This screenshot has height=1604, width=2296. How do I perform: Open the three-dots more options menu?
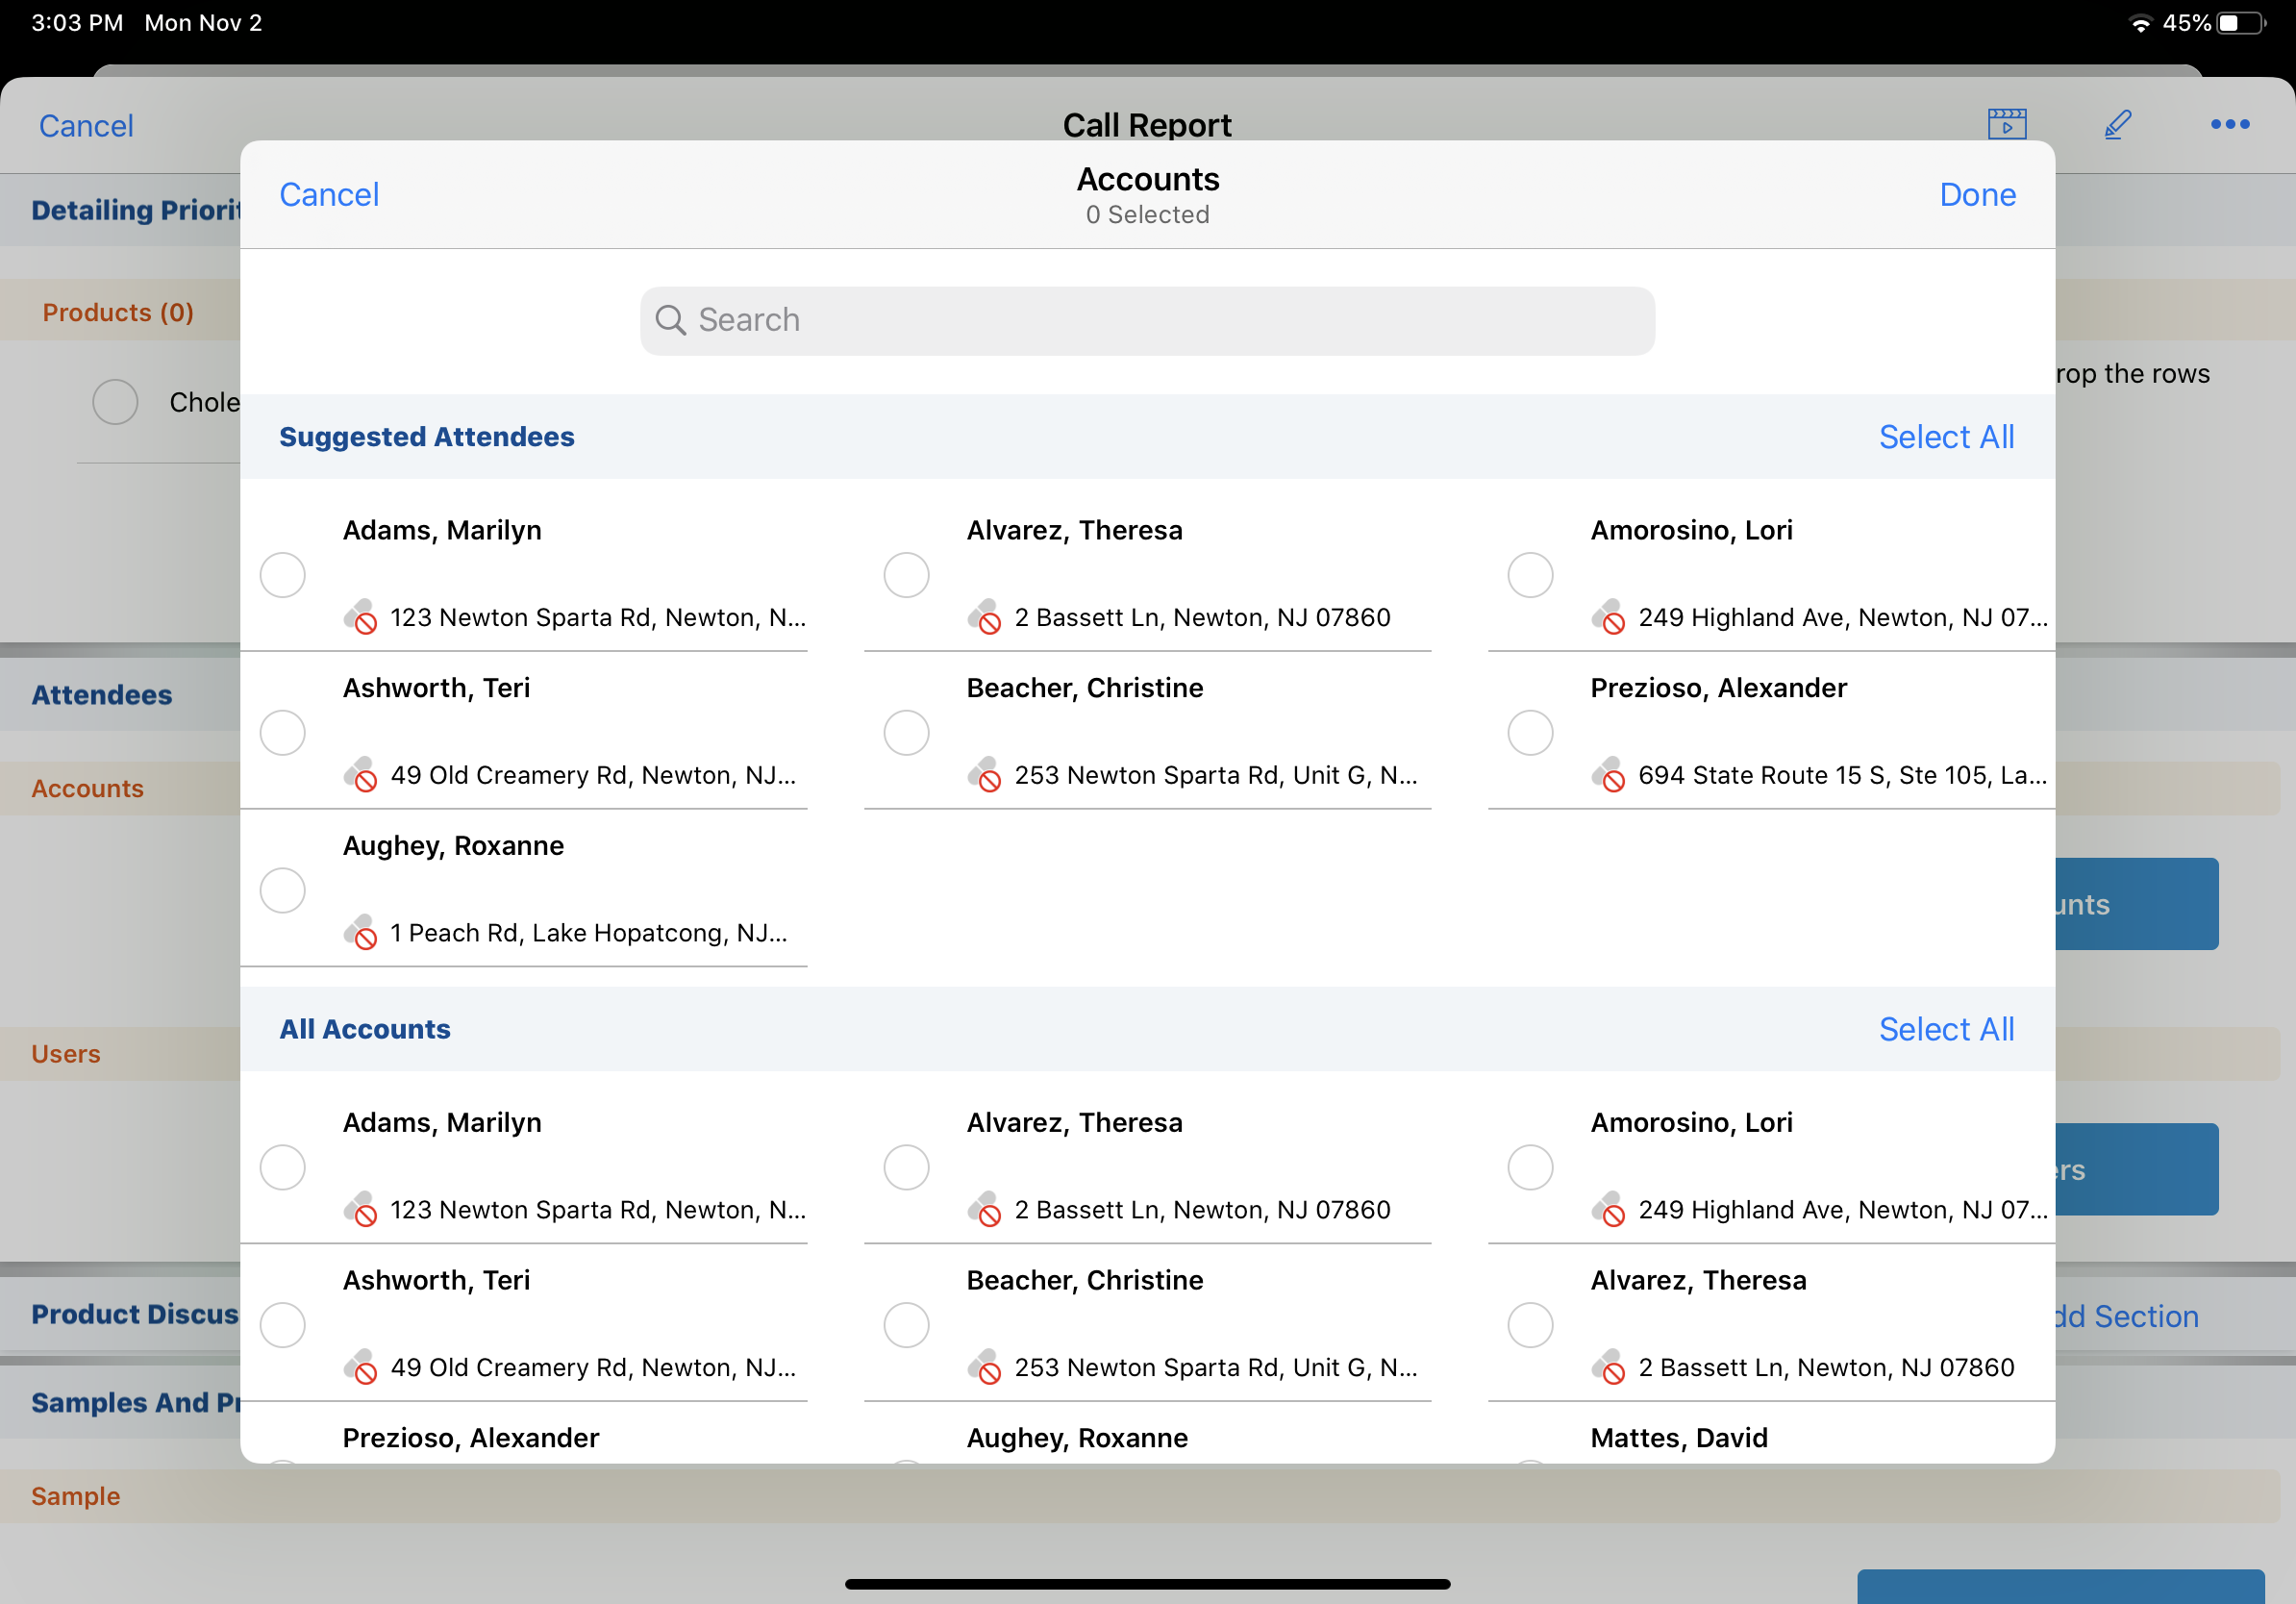click(x=2229, y=124)
